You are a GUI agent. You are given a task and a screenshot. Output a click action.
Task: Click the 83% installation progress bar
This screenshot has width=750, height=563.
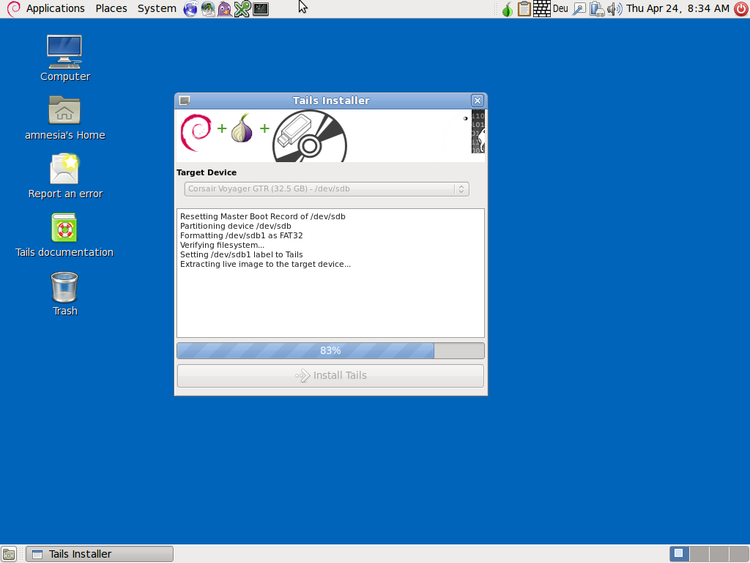330,351
